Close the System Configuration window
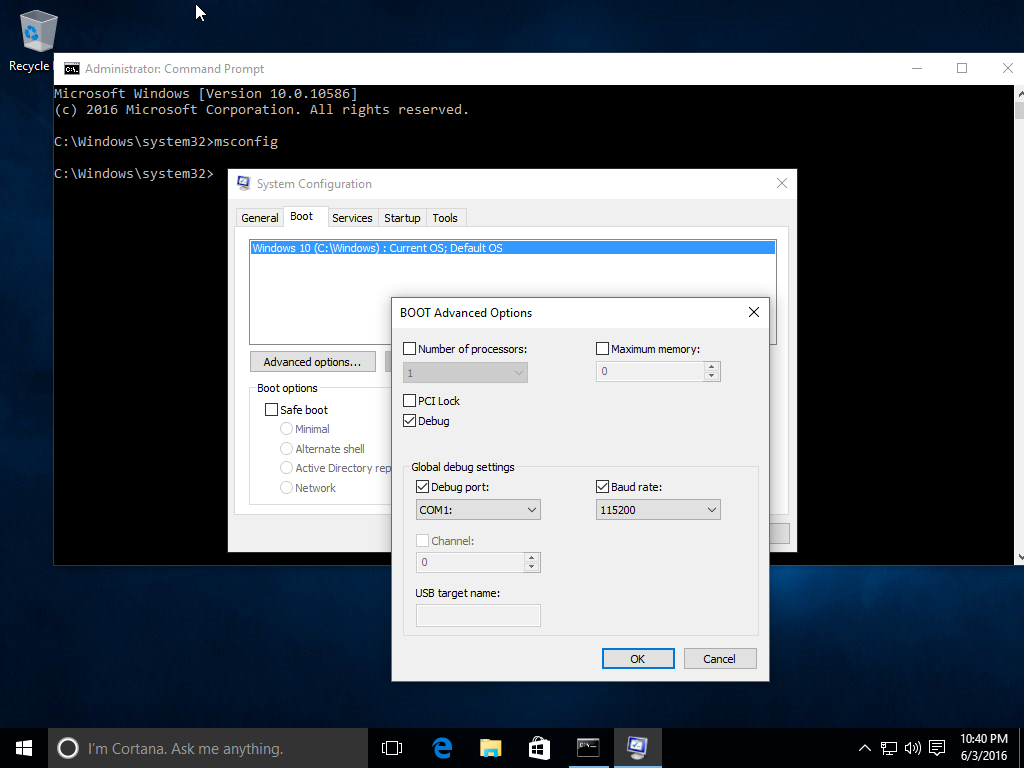This screenshot has height=768, width=1024. pos(782,184)
